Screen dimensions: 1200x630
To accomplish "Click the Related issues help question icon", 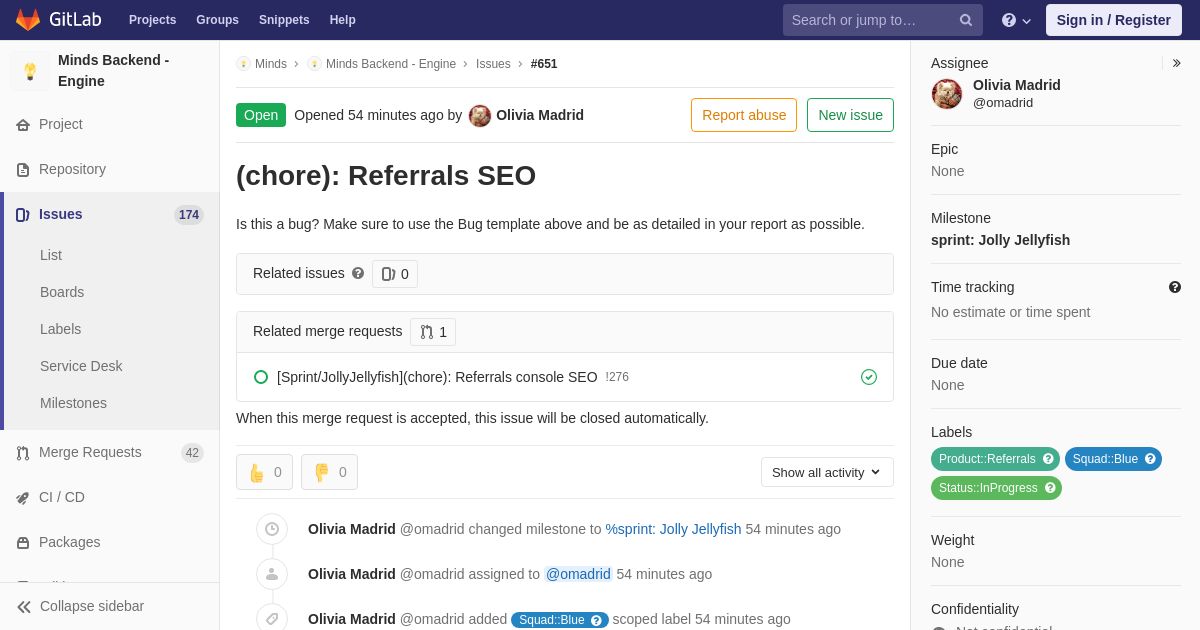I will [358, 273].
